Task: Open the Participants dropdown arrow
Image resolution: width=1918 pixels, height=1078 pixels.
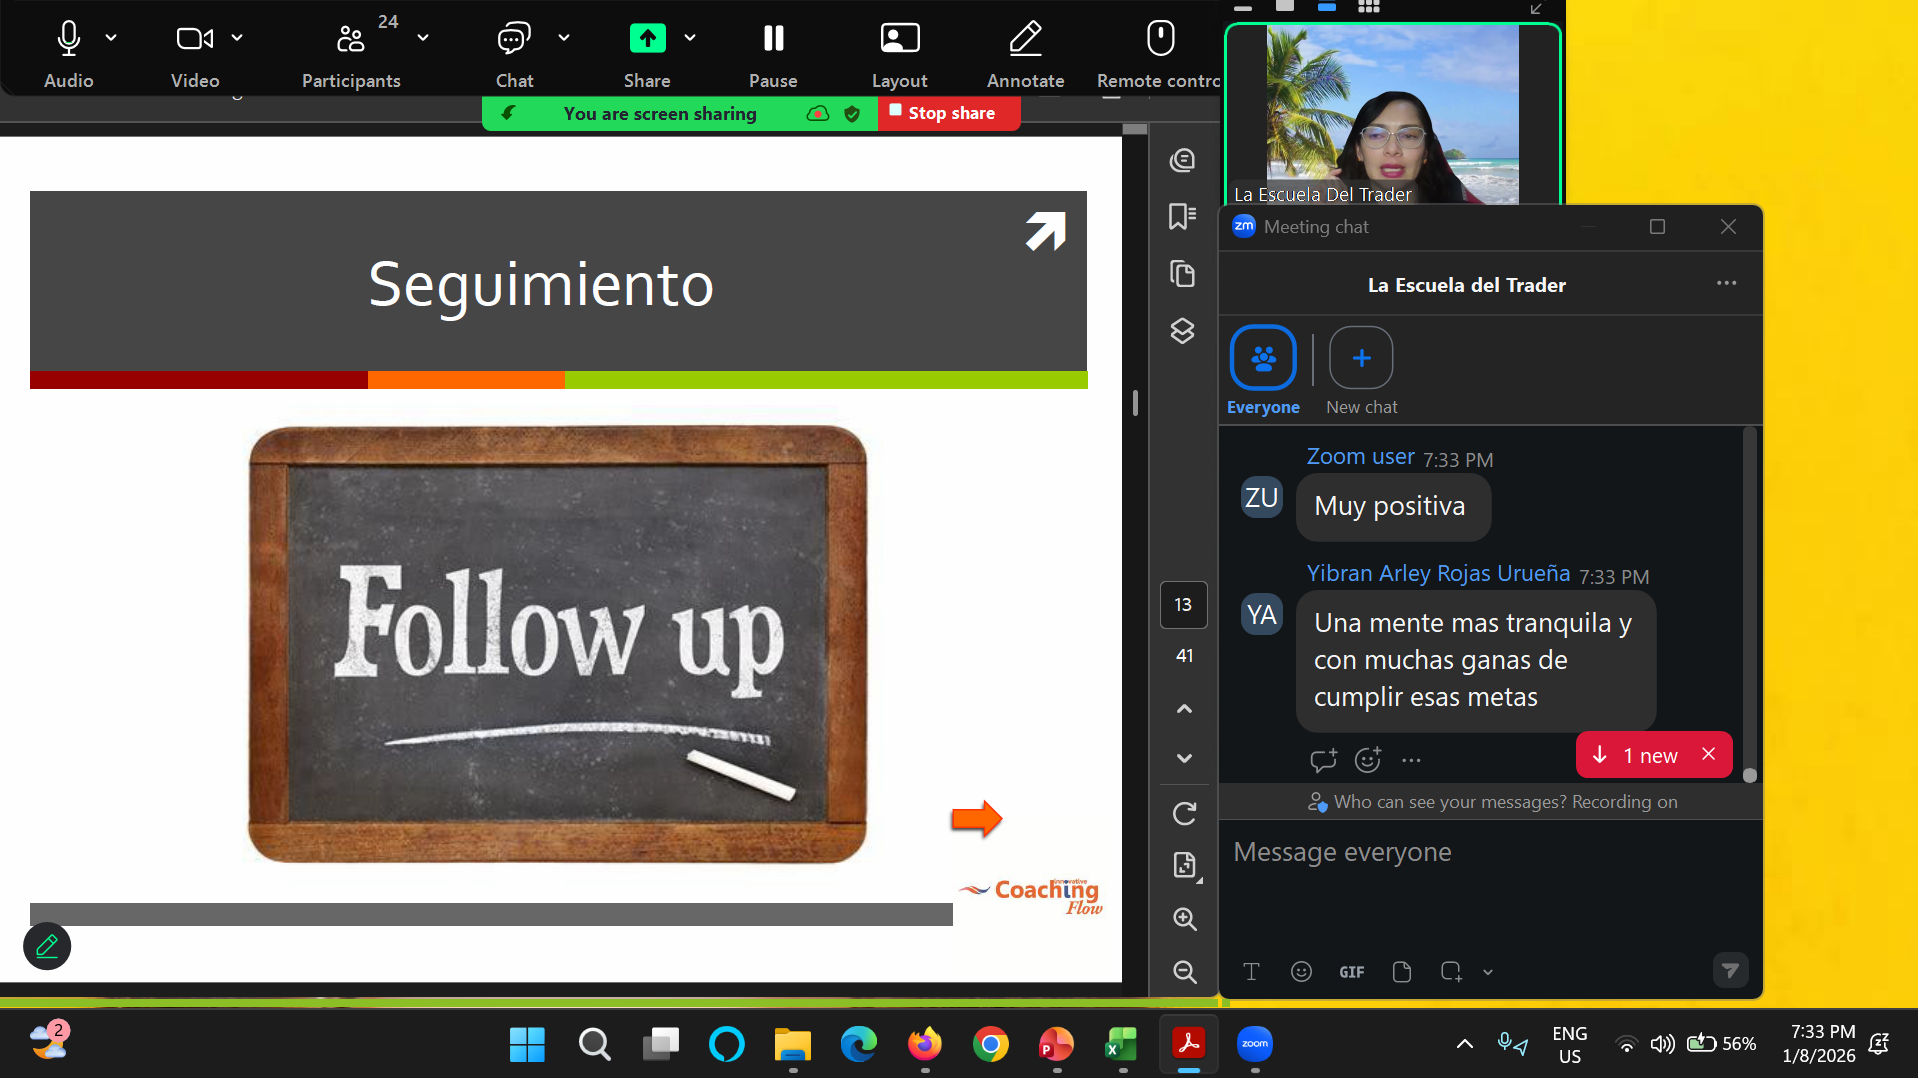Action: pyautogui.click(x=423, y=38)
